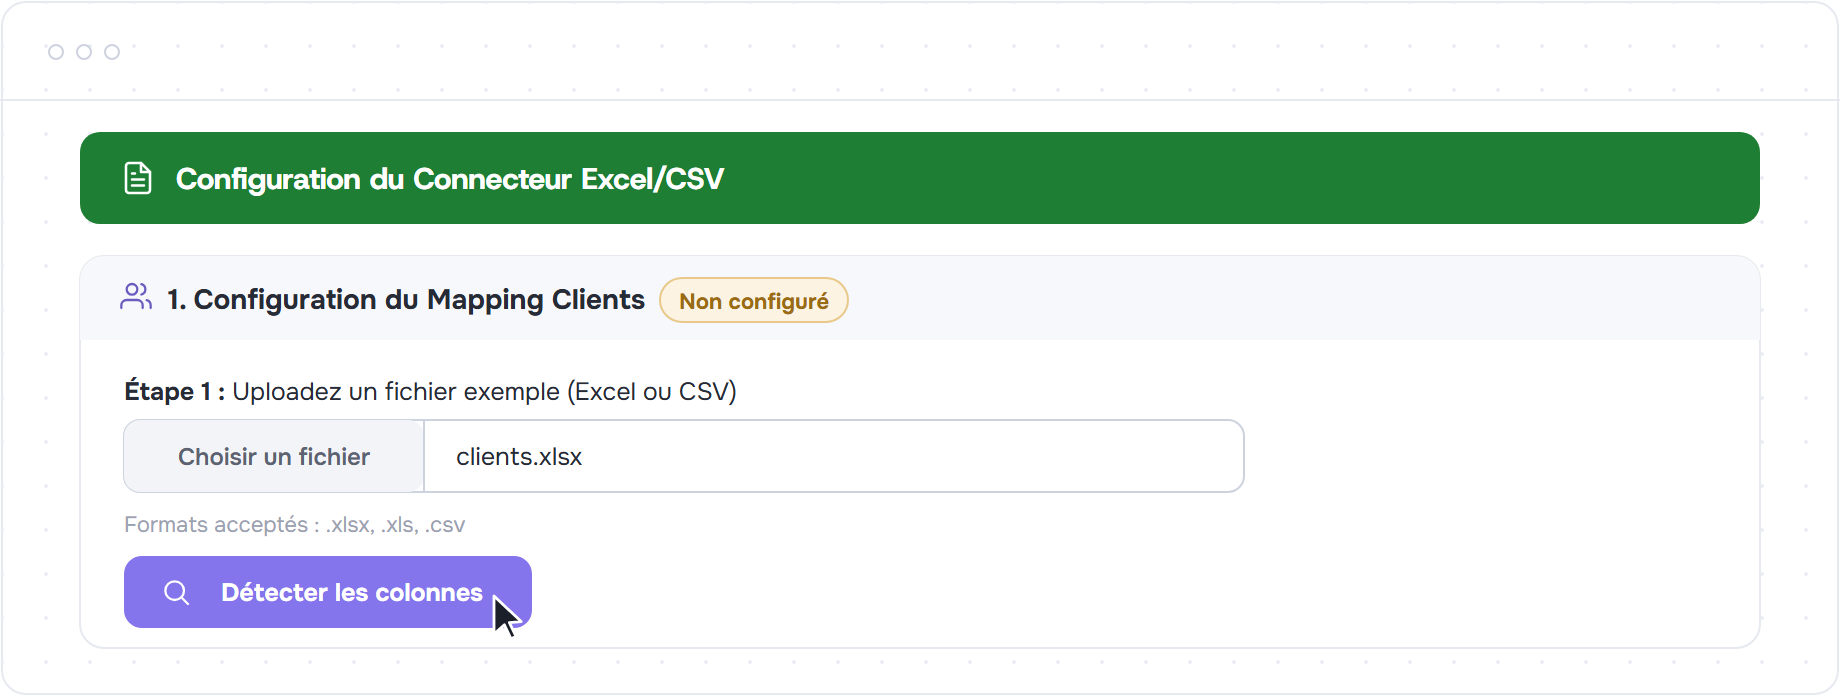Click the Uploadez un fichier exemple instruction
The height and width of the screenshot is (696, 1840).
point(484,391)
